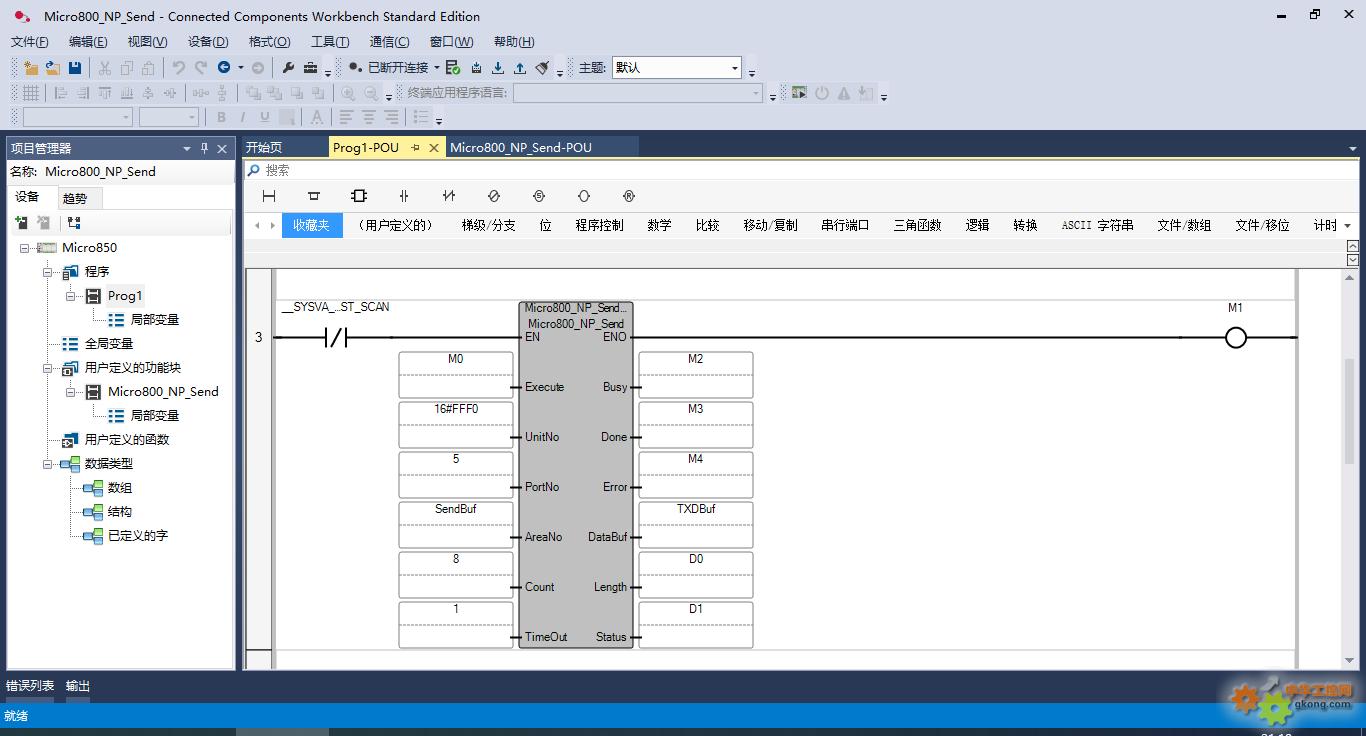Collapse the 数据类型 tree node
The image size is (1366, 736).
(x=47, y=464)
